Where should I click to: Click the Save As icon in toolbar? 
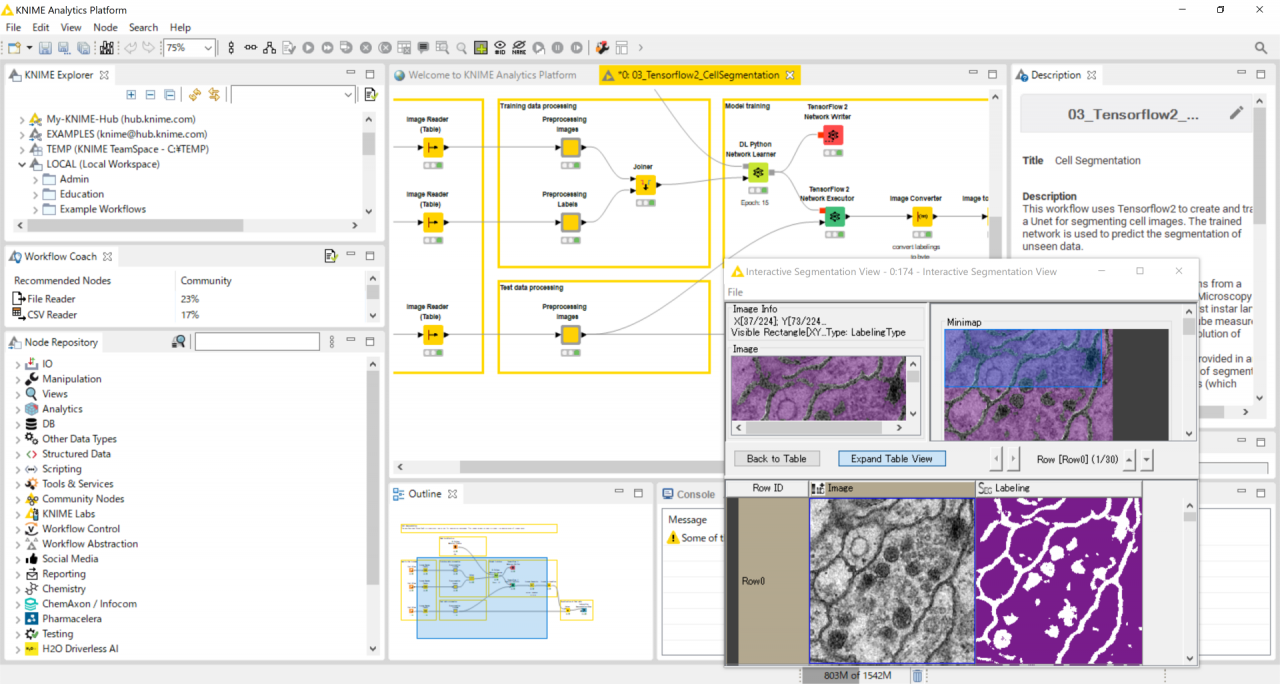coord(64,47)
